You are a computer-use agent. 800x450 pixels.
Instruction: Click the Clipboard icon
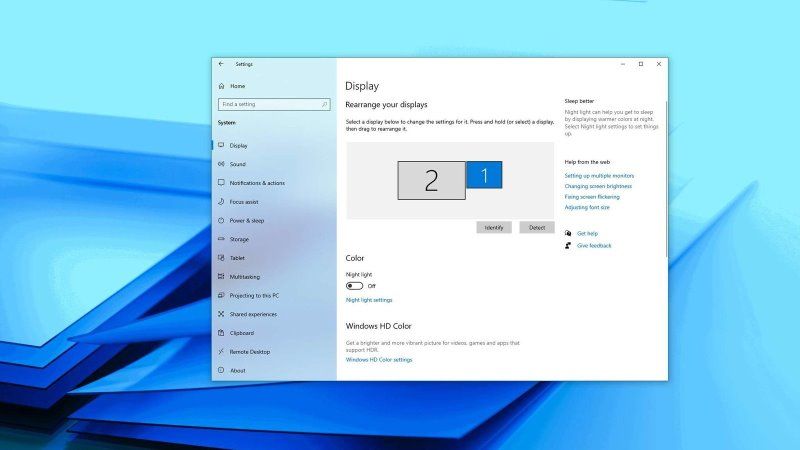tap(221, 333)
